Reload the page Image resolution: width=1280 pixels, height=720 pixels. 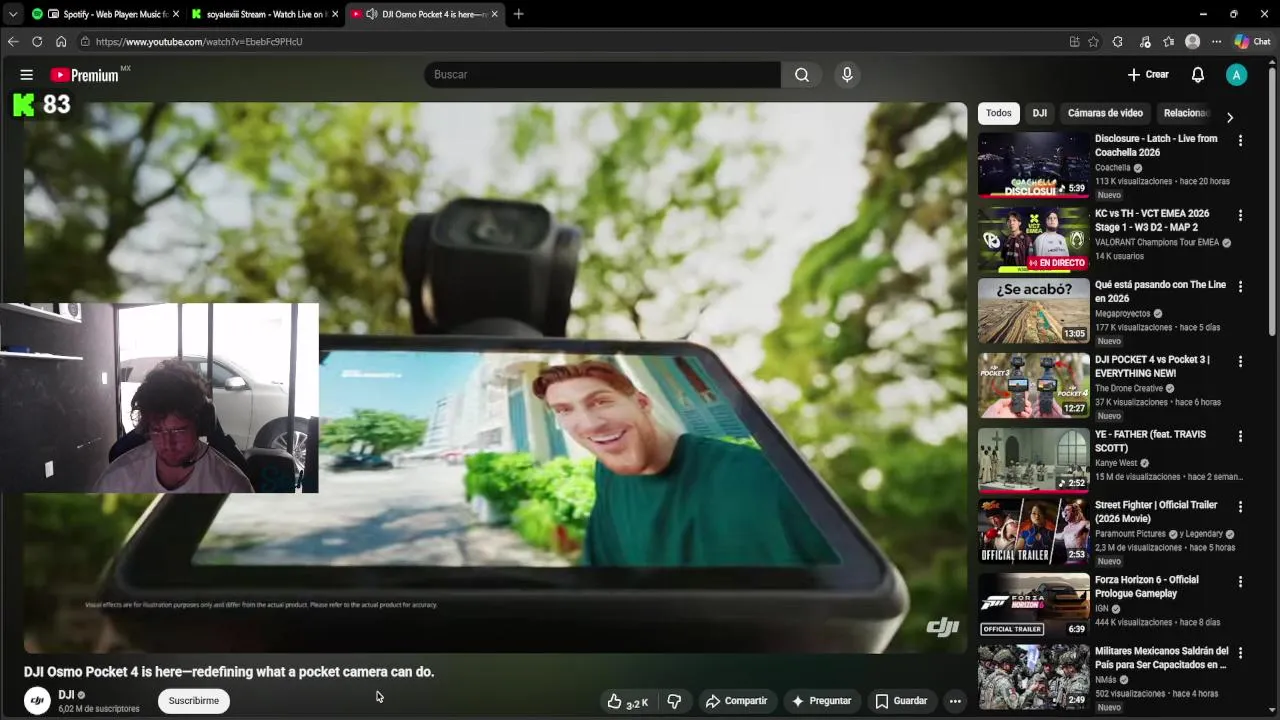click(37, 42)
